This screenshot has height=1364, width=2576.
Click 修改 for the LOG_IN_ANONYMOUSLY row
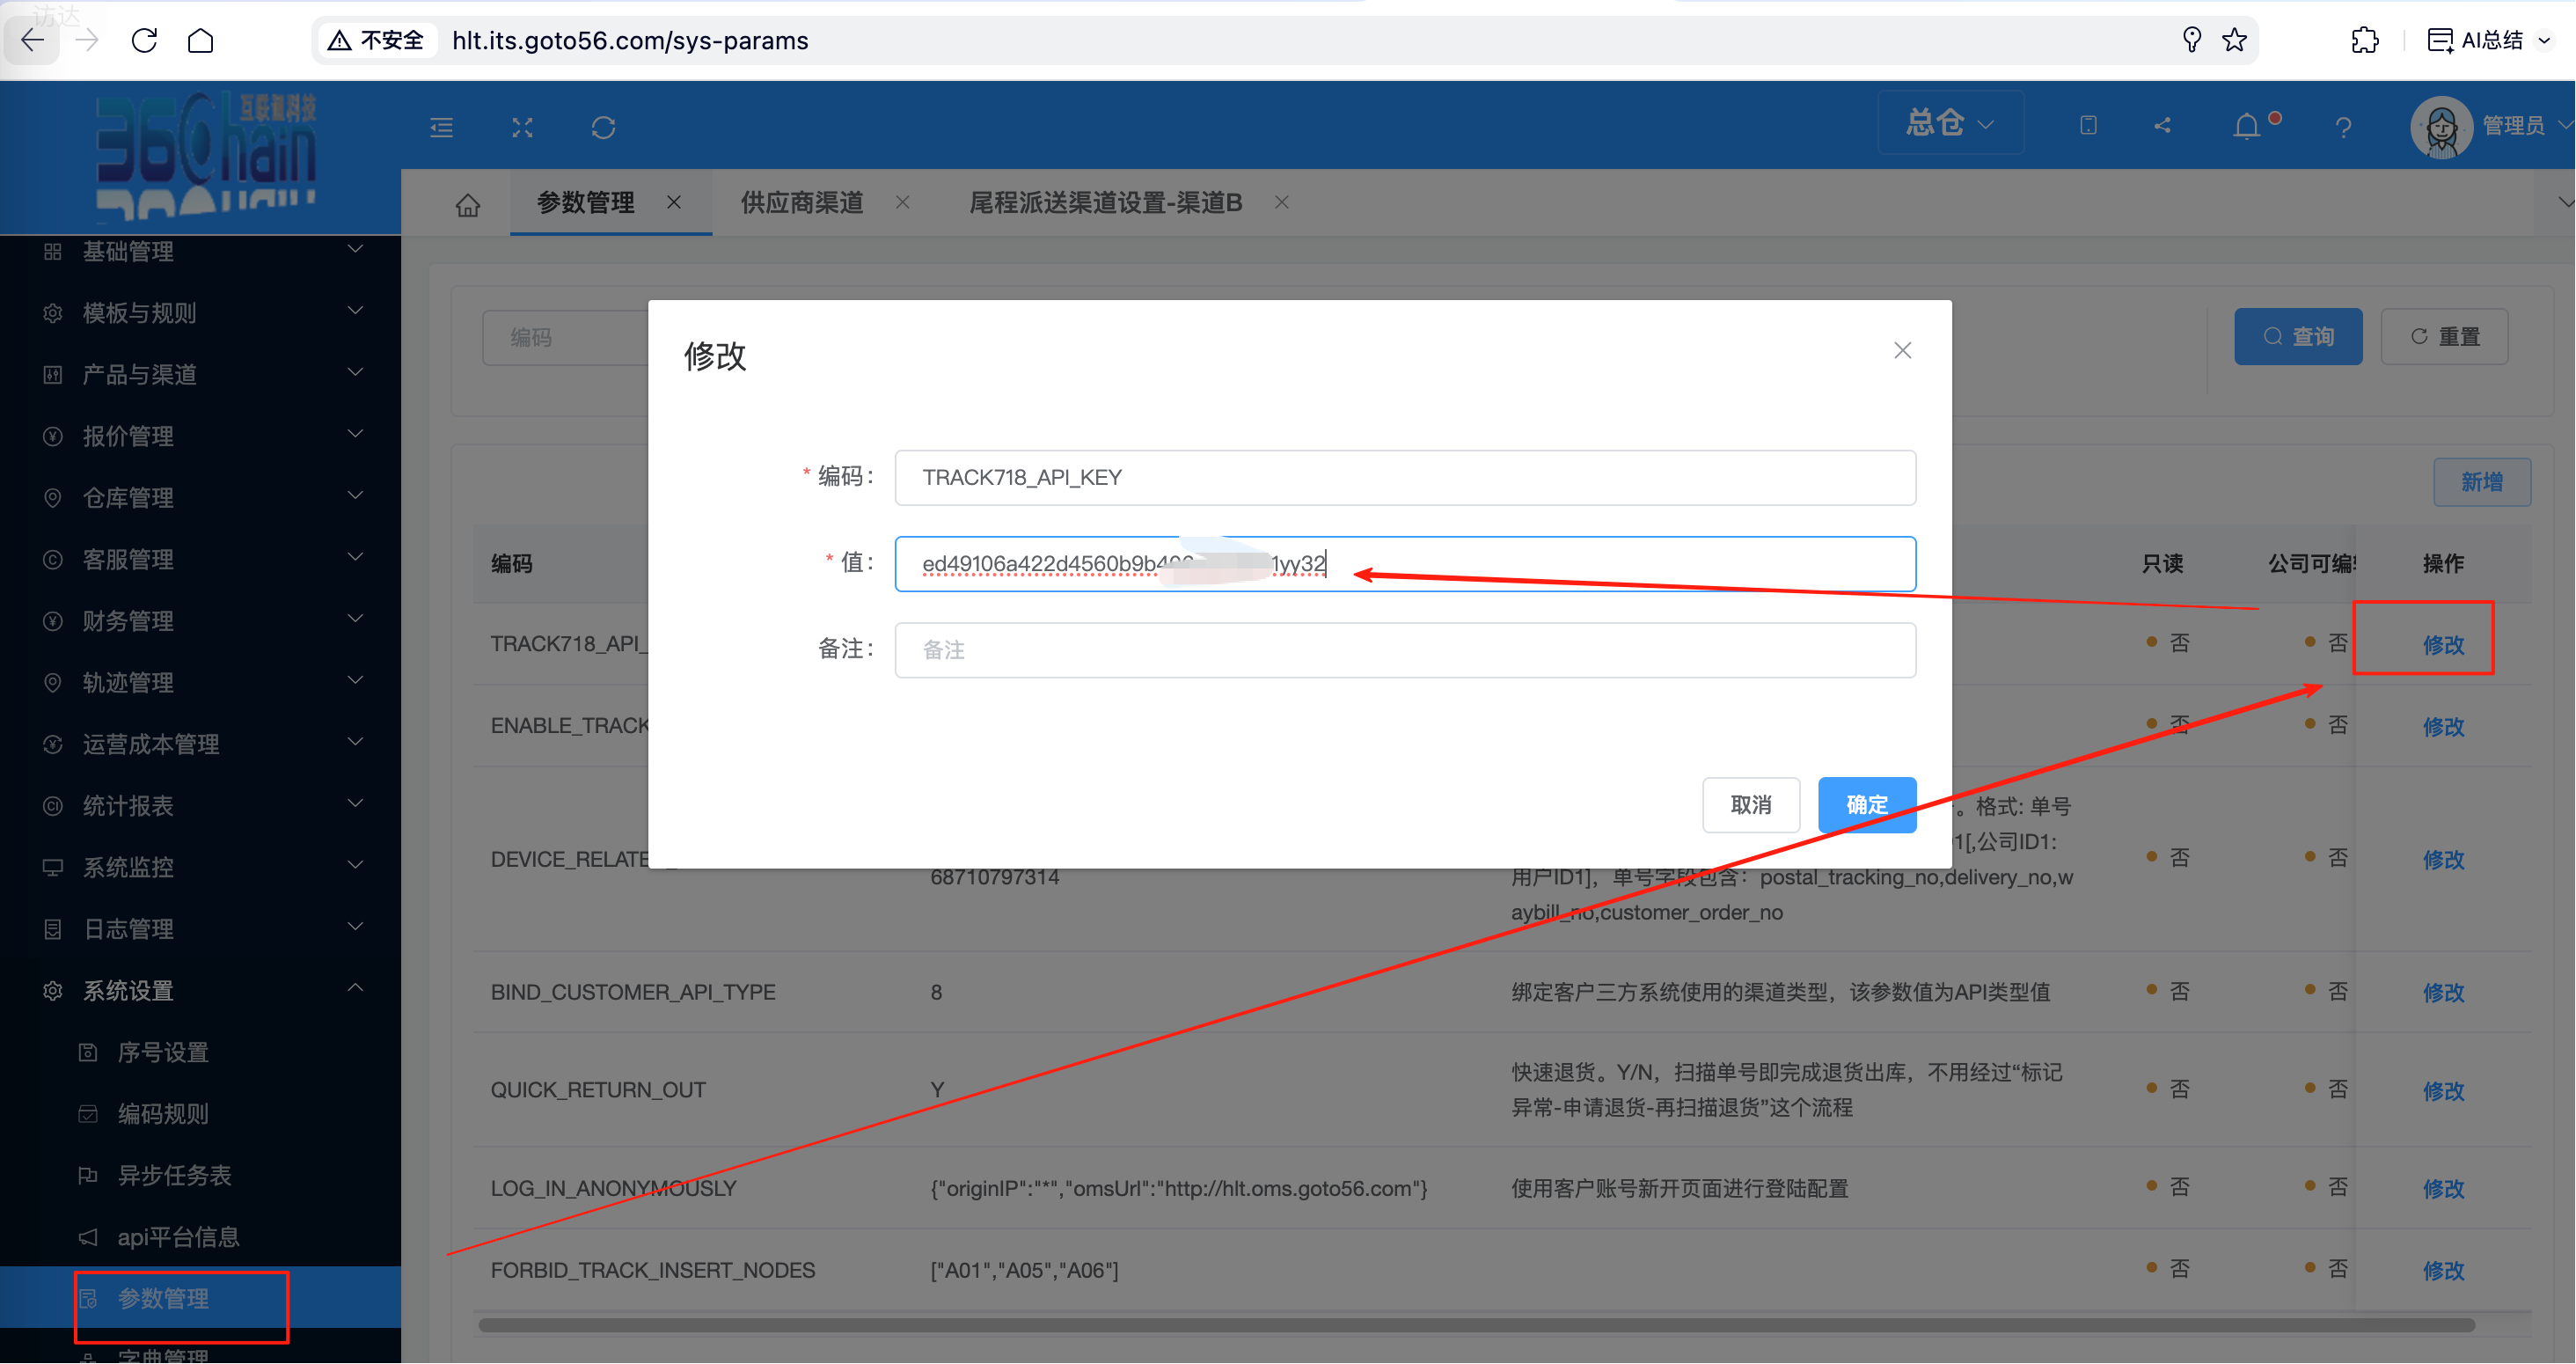pyautogui.click(x=2442, y=1188)
